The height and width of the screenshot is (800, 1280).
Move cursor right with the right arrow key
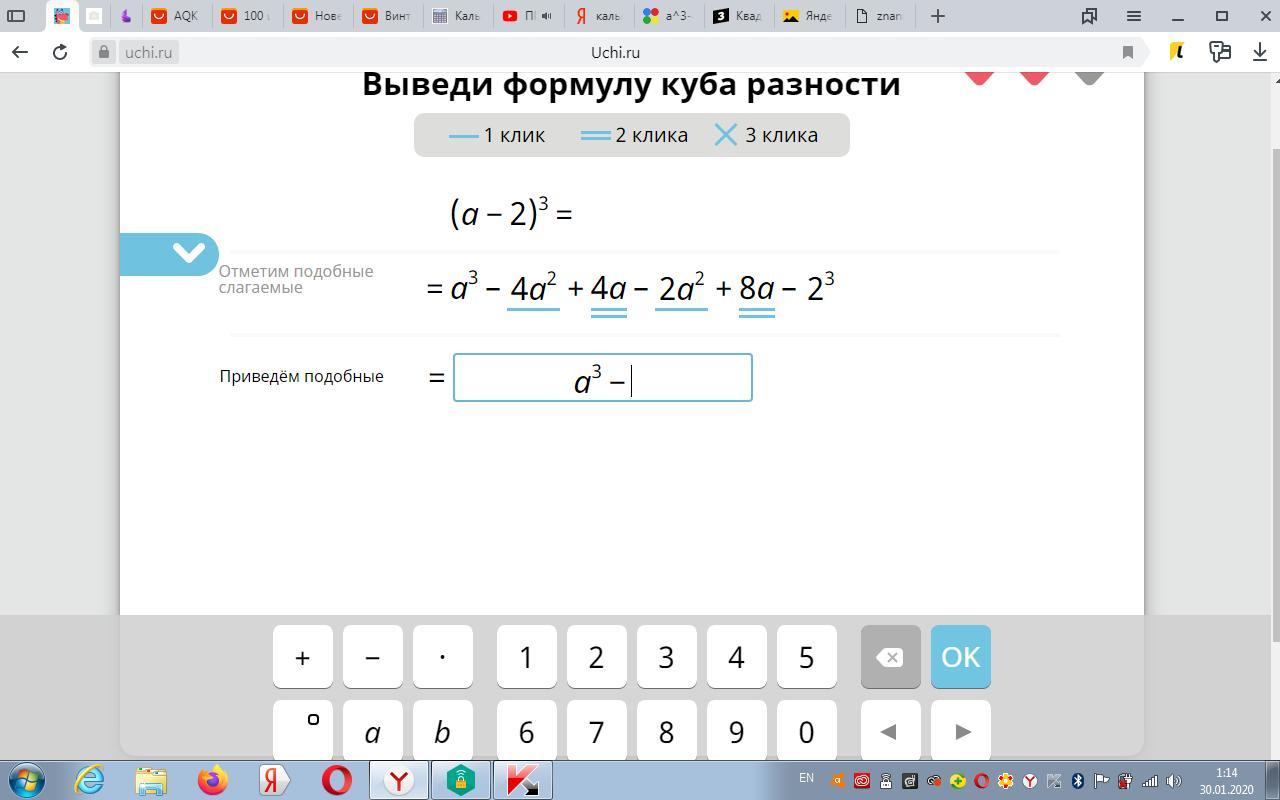(x=962, y=732)
